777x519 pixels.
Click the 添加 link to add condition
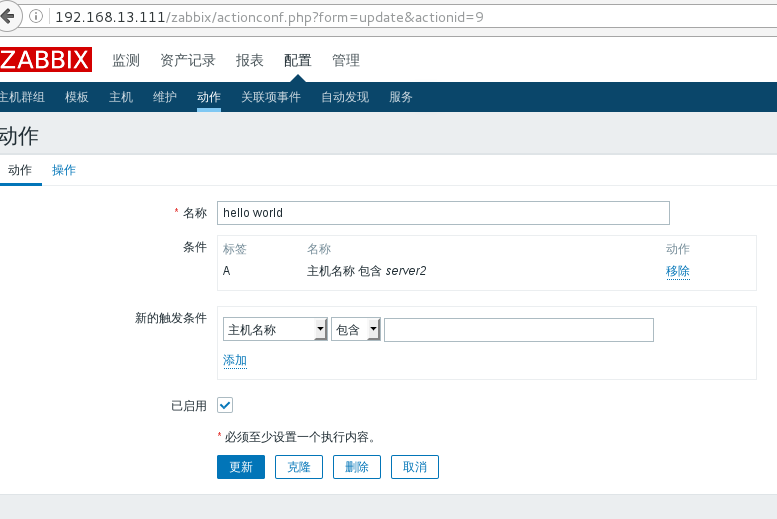tap(235, 360)
